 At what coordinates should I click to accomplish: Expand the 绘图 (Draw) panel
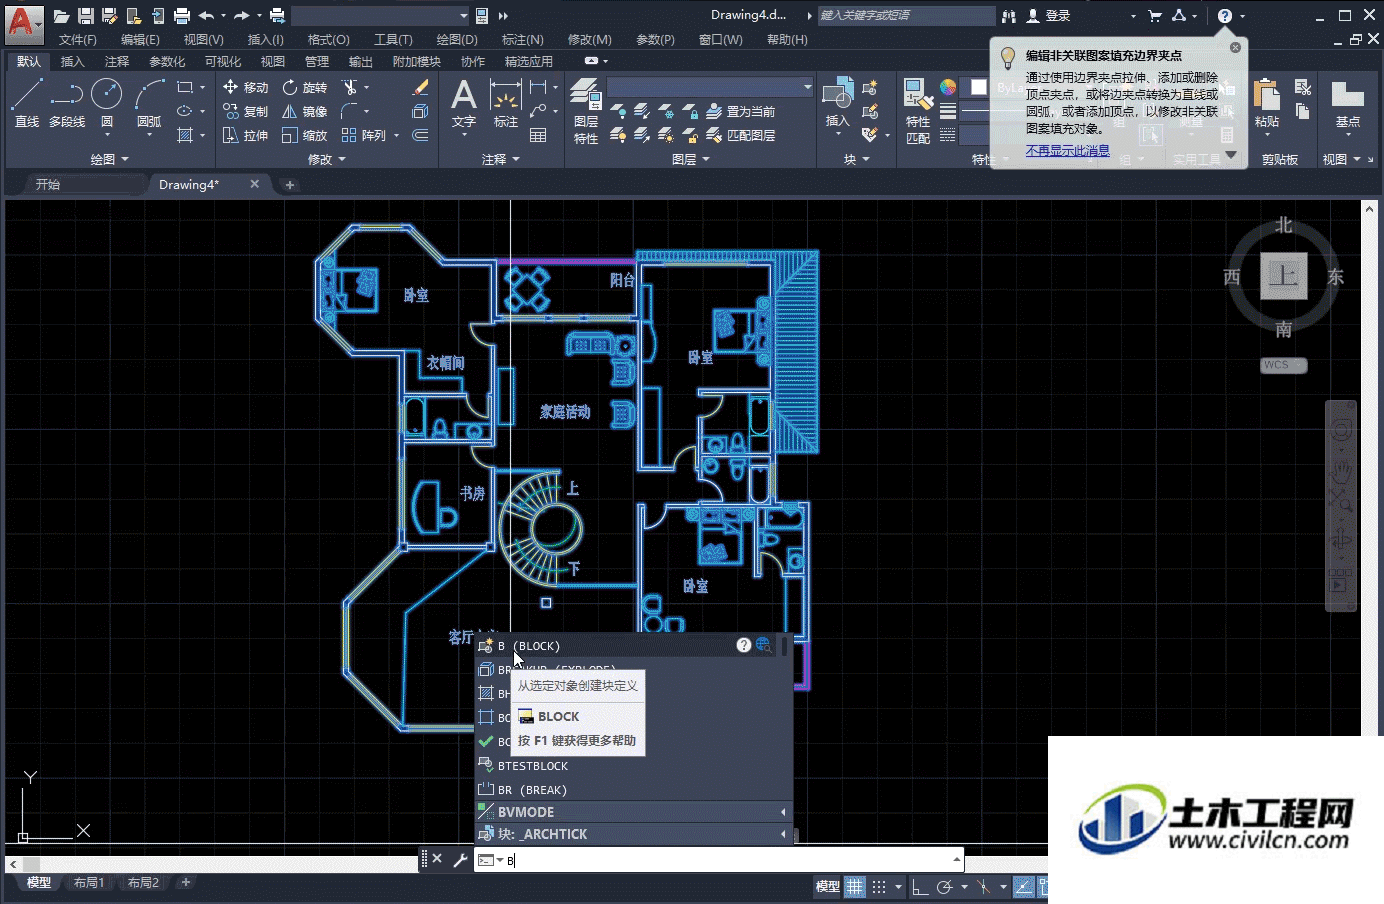point(110,159)
